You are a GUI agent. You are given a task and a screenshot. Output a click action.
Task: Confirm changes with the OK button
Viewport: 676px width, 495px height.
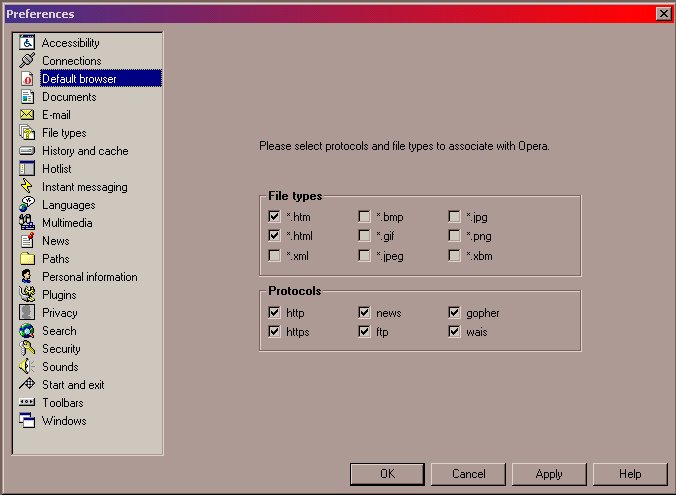[387, 474]
